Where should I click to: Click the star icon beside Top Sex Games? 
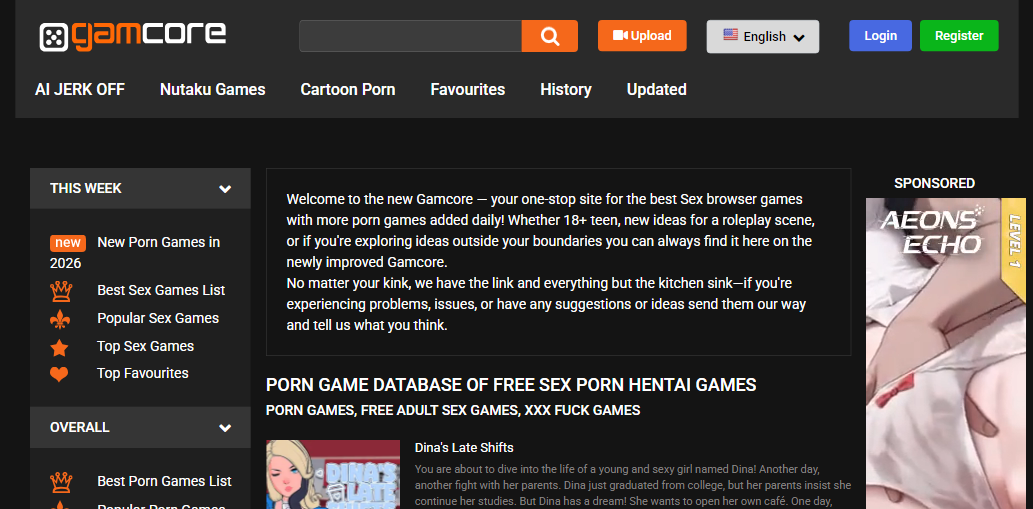click(x=59, y=347)
